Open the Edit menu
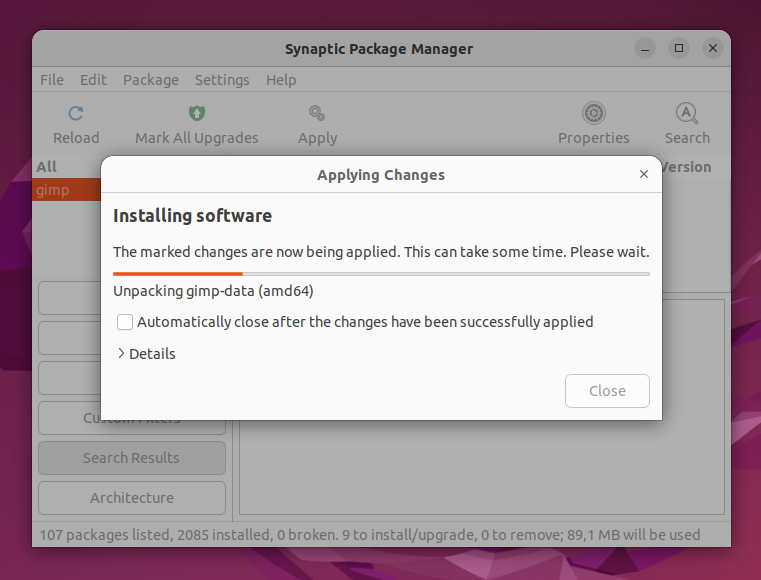The image size is (761, 580). (93, 80)
